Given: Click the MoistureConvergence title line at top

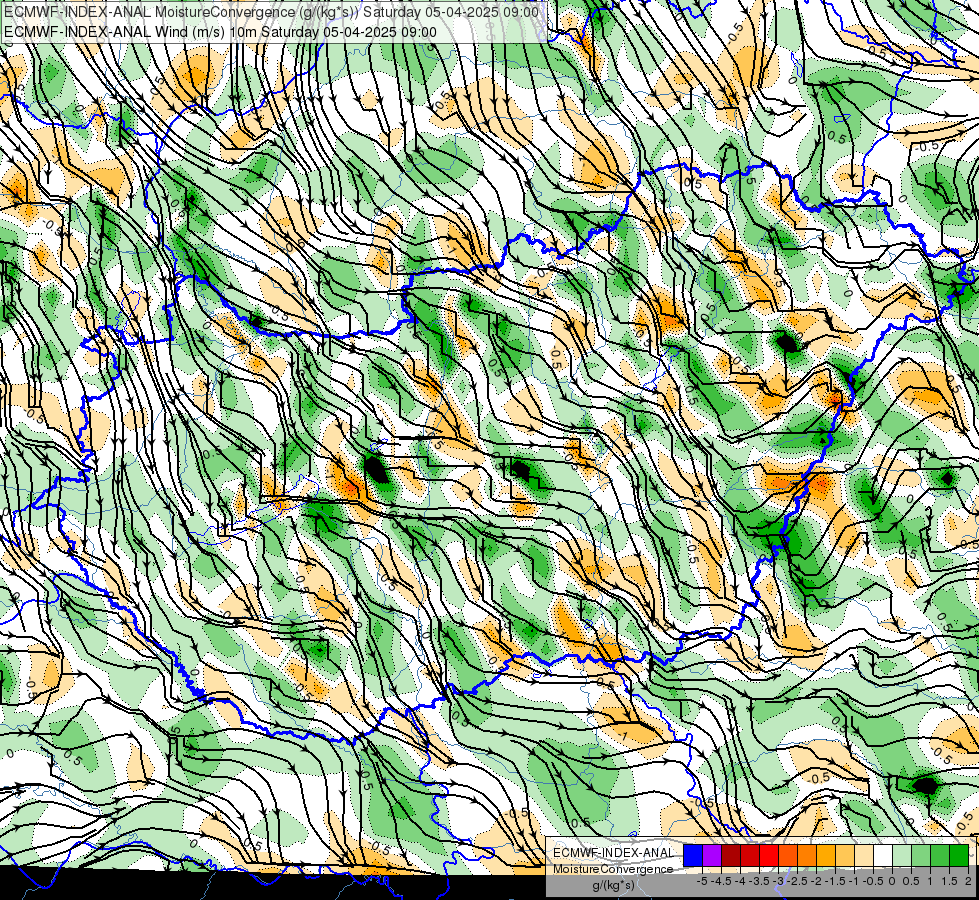Looking at the screenshot, I should click(x=272, y=12).
